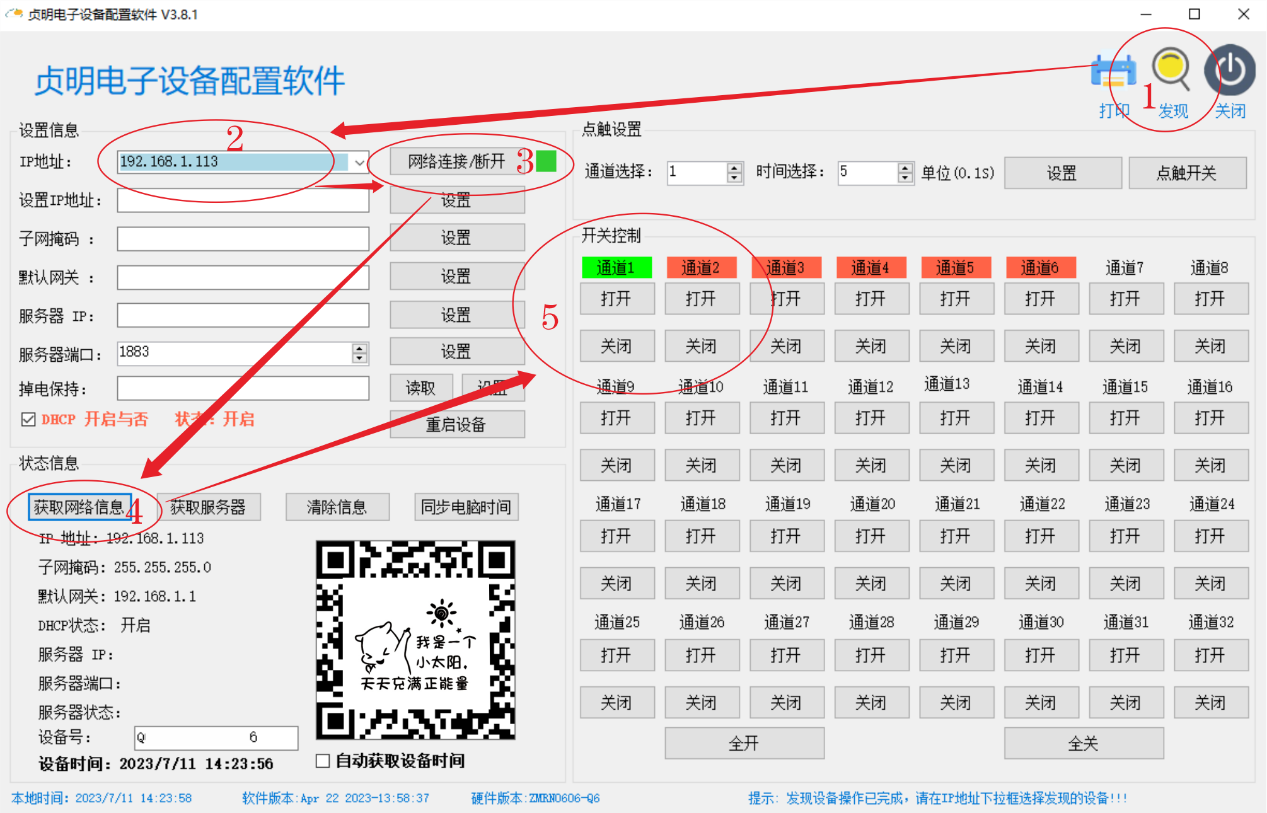This screenshot has height=813, width=1267.
Task: Toggle the DHCP 开启与否 checkbox
Action: pos(28,419)
